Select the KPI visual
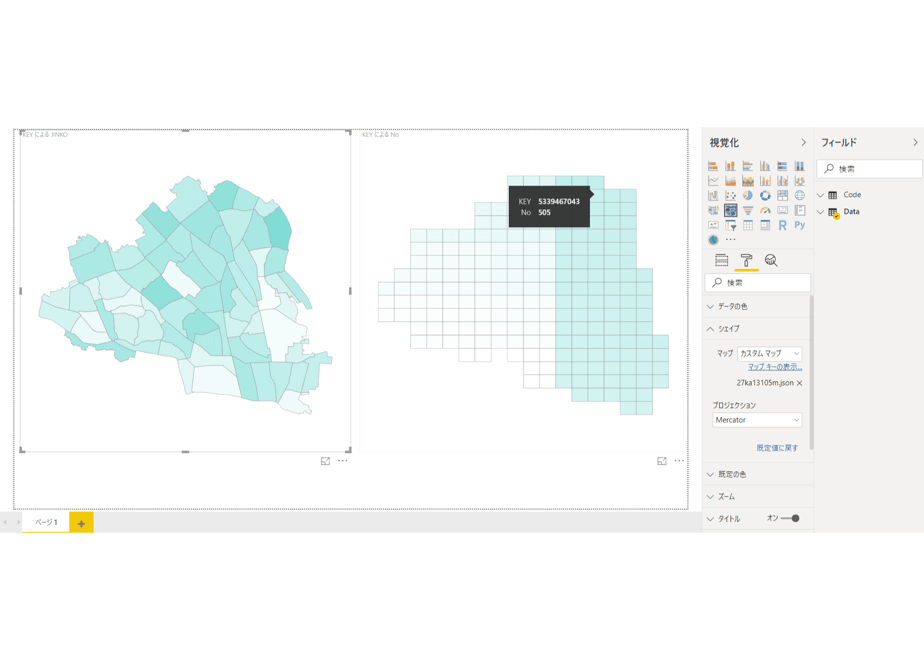The height and width of the screenshot is (660, 924). pyautogui.click(x=713, y=225)
